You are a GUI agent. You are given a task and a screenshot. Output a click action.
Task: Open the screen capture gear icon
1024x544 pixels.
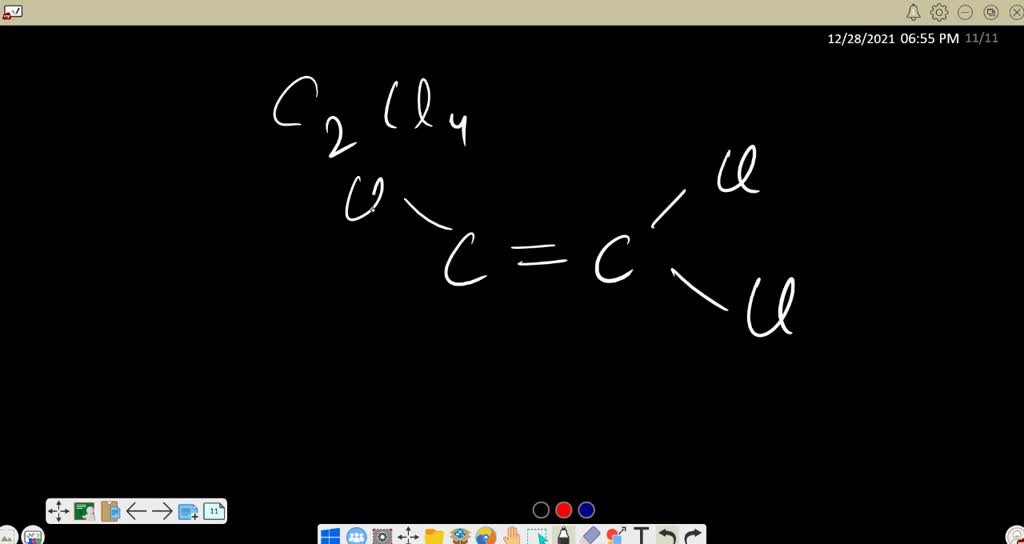pos(383,536)
